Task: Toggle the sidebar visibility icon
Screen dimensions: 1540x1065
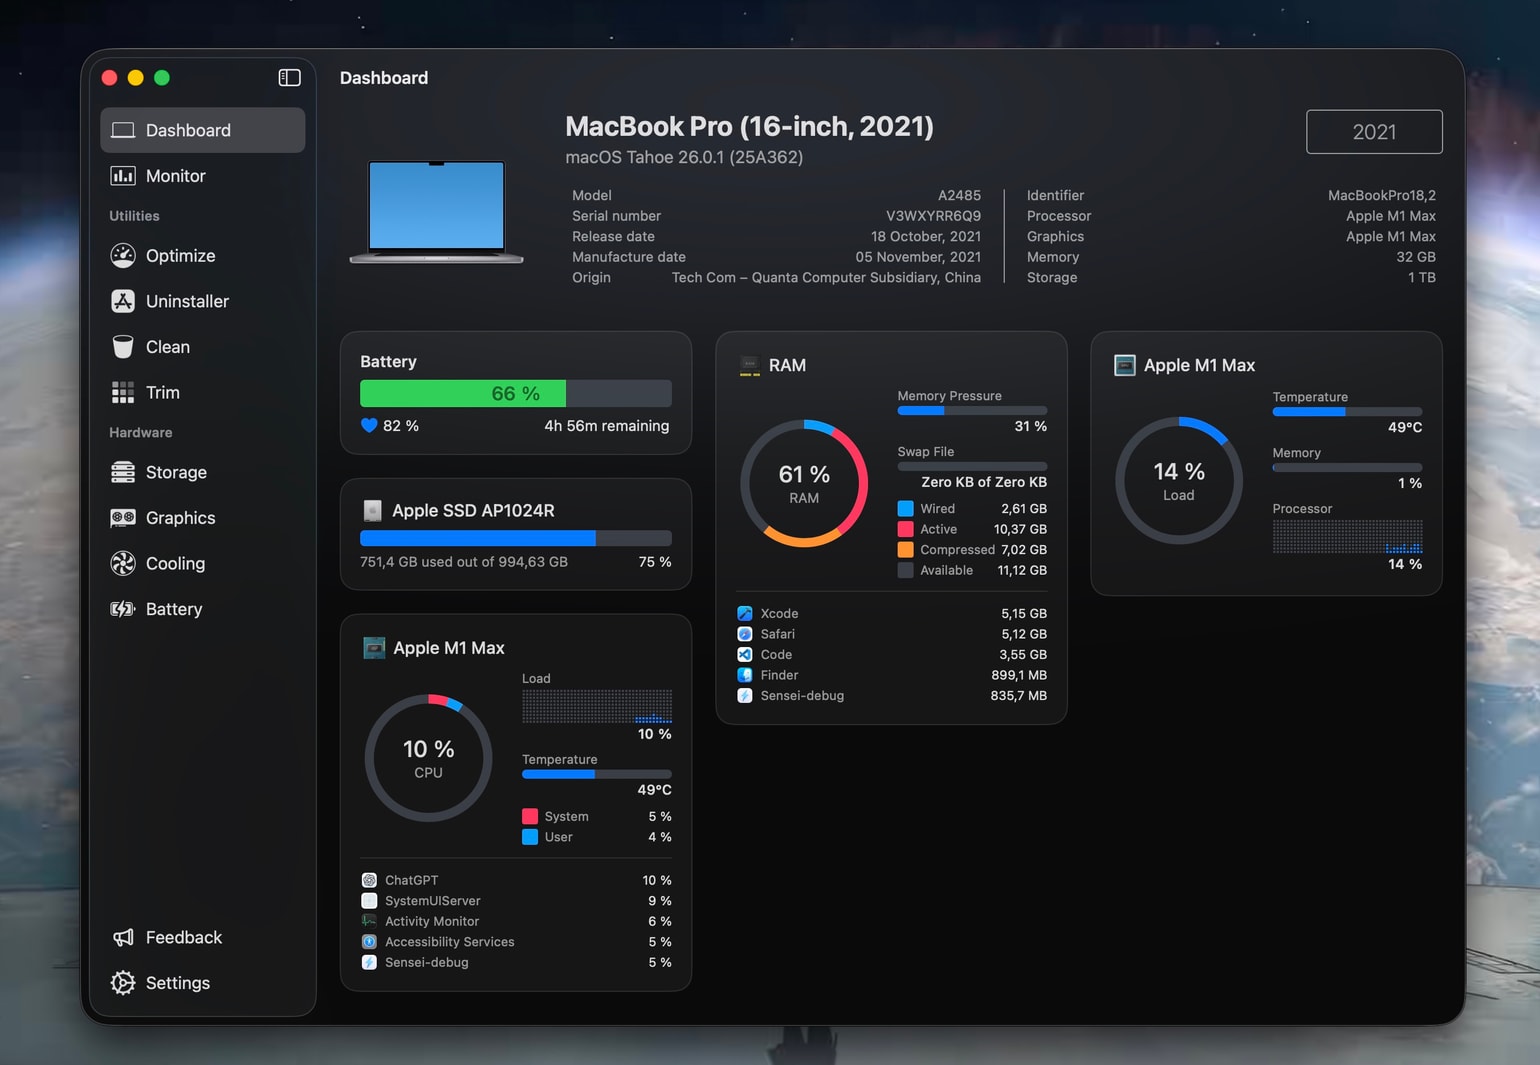Action: [290, 78]
